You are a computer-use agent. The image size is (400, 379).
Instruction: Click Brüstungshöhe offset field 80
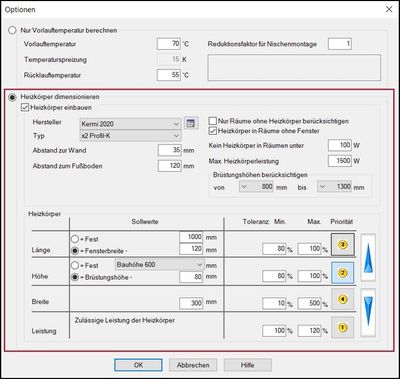[x=191, y=277]
